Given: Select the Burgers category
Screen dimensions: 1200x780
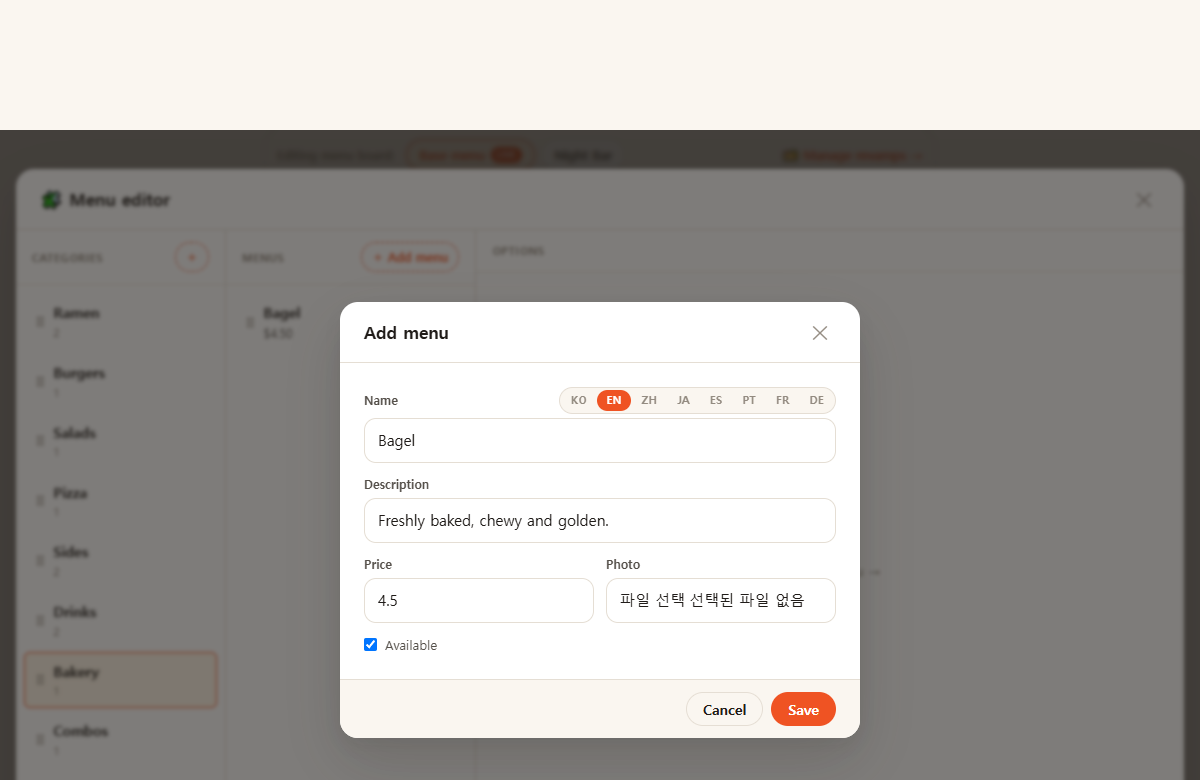Looking at the screenshot, I should [x=120, y=380].
